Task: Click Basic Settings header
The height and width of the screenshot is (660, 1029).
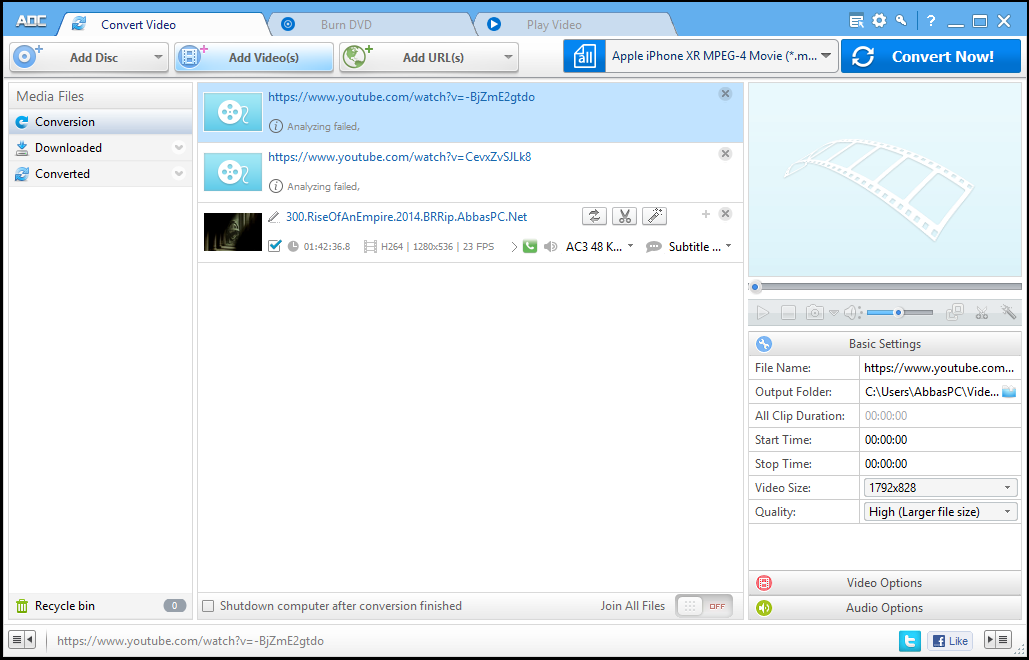Action: click(x=885, y=344)
